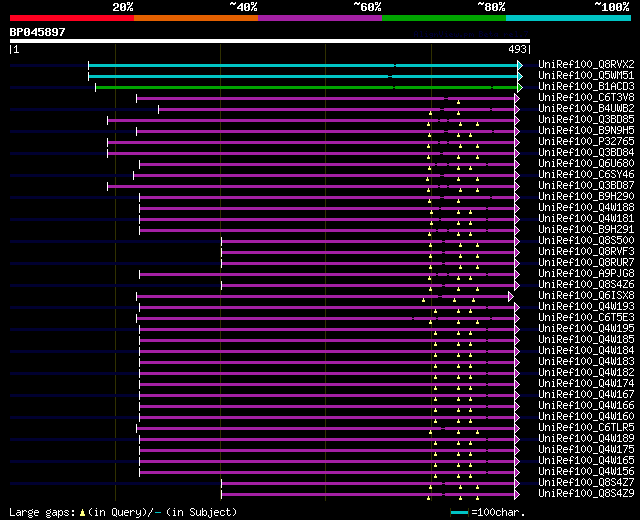
Task: Click the arrowhead ending the Q6ISX8 alignment
Action: click(x=511, y=296)
